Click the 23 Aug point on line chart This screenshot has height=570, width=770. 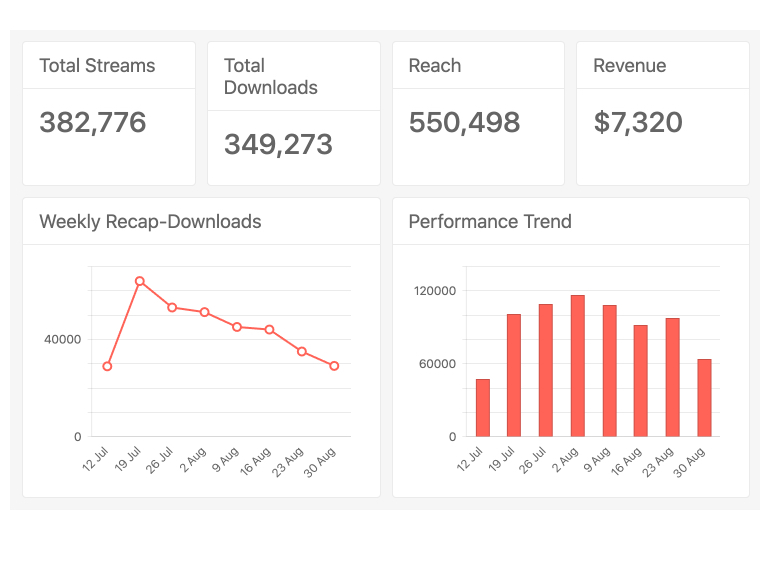pos(302,352)
